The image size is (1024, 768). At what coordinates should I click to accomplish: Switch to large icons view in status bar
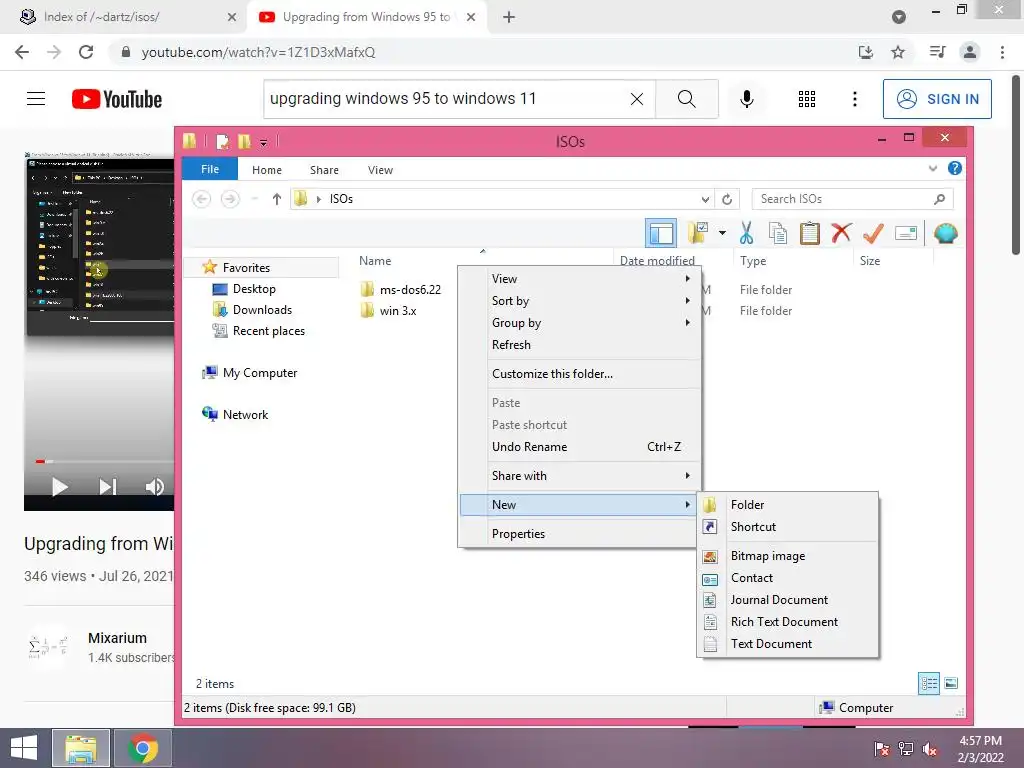click(x=952, y=684)
